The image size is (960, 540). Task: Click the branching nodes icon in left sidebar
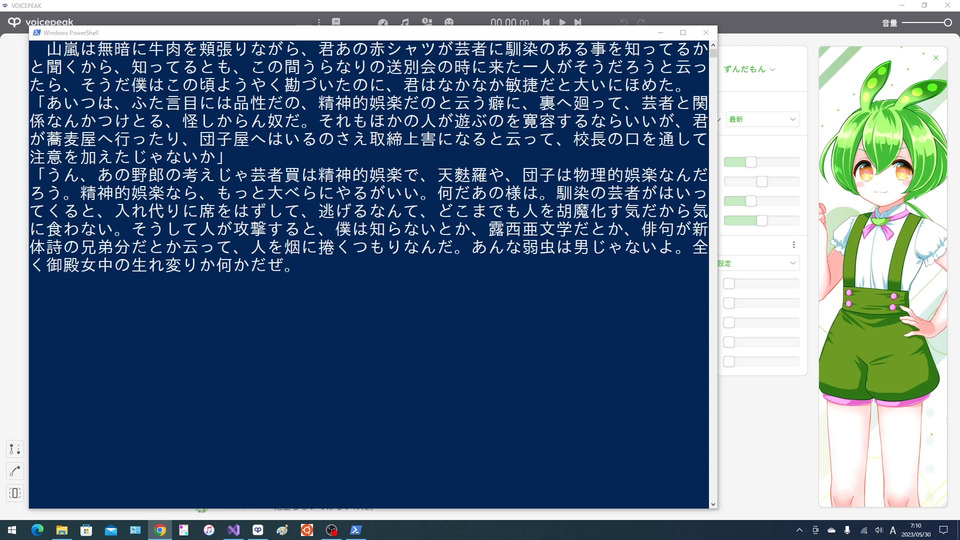click(15, 449)
